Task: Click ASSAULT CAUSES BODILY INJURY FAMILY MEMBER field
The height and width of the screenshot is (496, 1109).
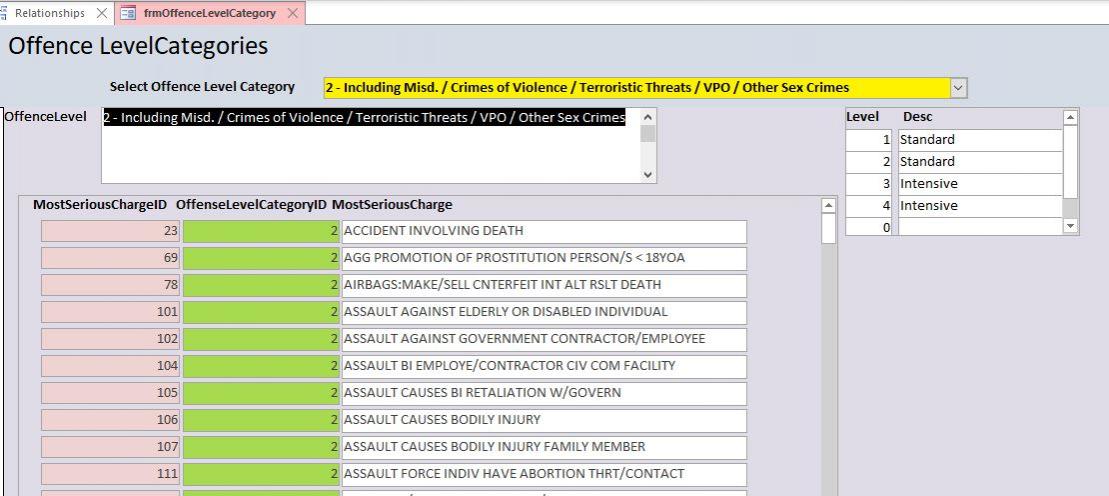Action: click(x=544, y=447)
